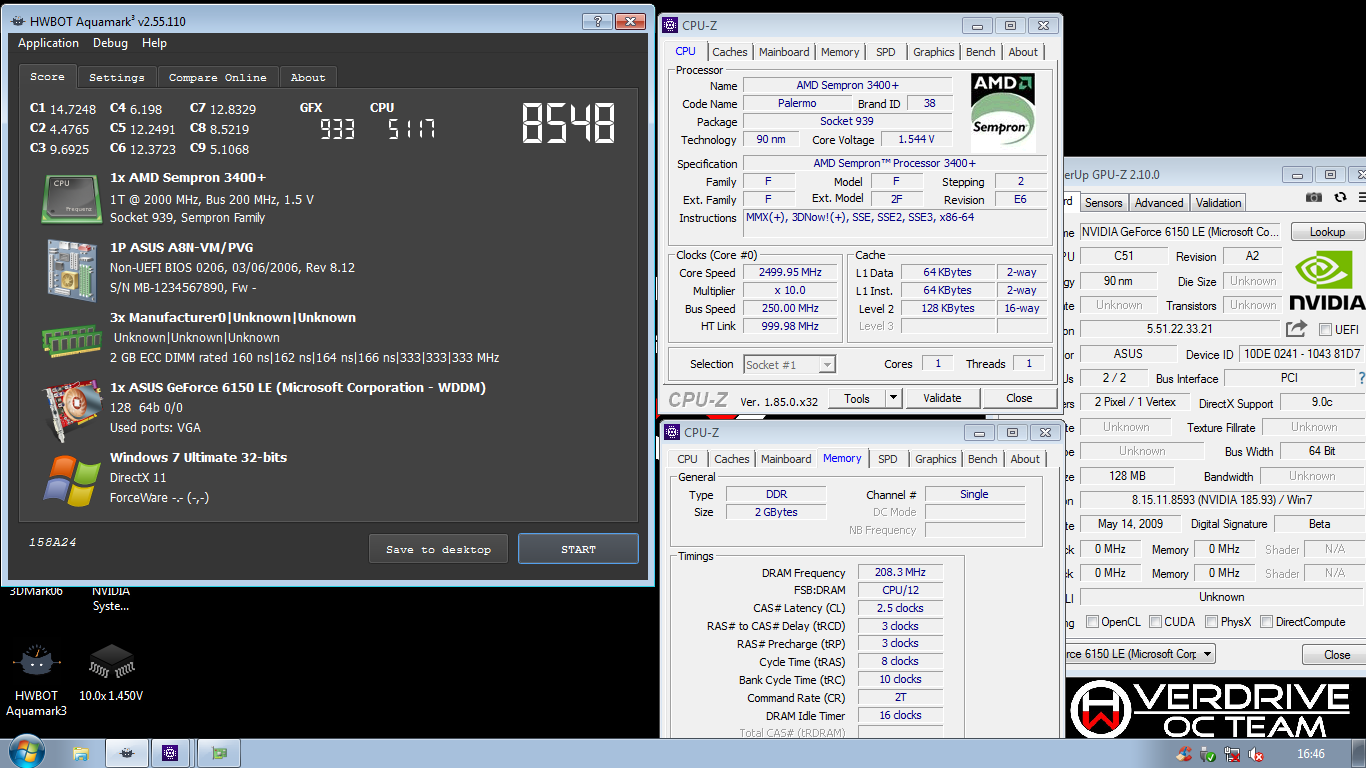The image size is (1366, 768).
Task: Open the Help menu in Aquamark
Action: [x=154, y=43]
